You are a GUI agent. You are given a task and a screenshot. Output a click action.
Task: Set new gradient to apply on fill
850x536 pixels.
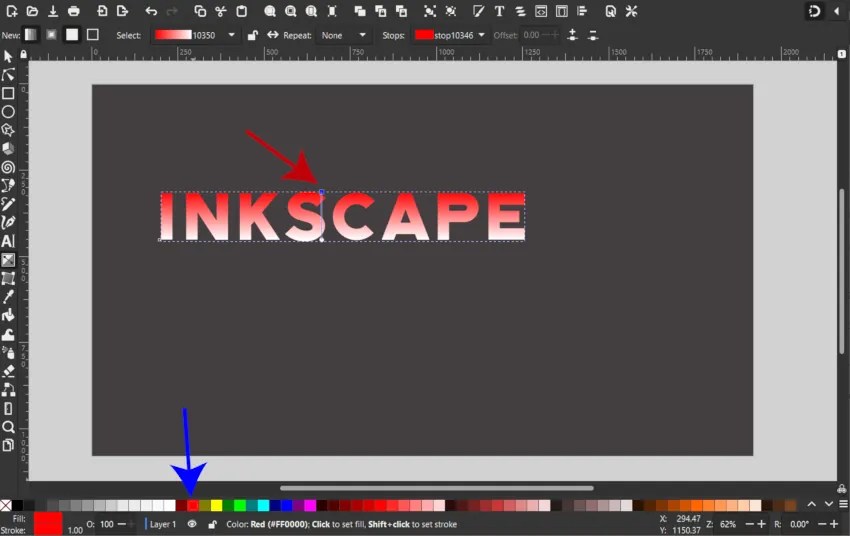pyautogui.click(x=72, y=35)
